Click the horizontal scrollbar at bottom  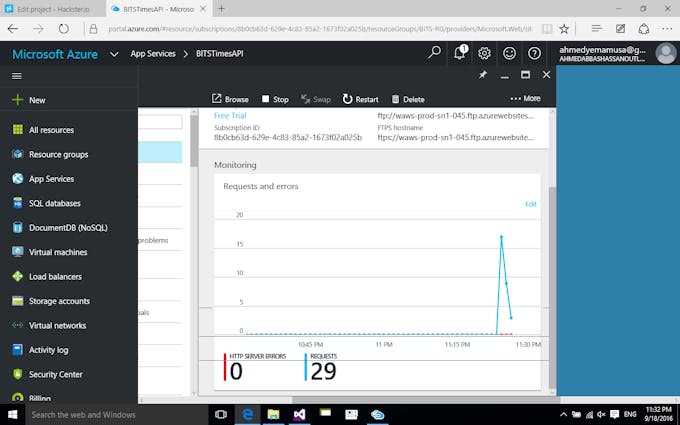click(425, 399)
